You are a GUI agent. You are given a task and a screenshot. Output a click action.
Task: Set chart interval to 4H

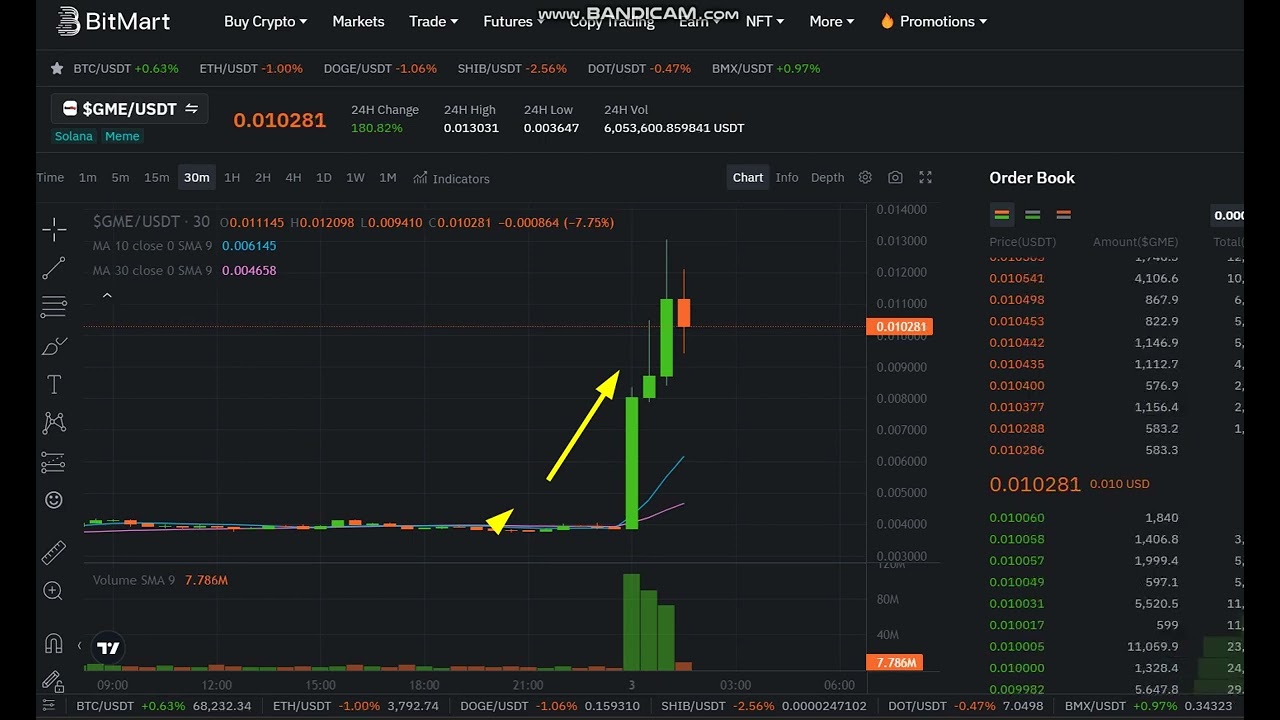[293, 177]
